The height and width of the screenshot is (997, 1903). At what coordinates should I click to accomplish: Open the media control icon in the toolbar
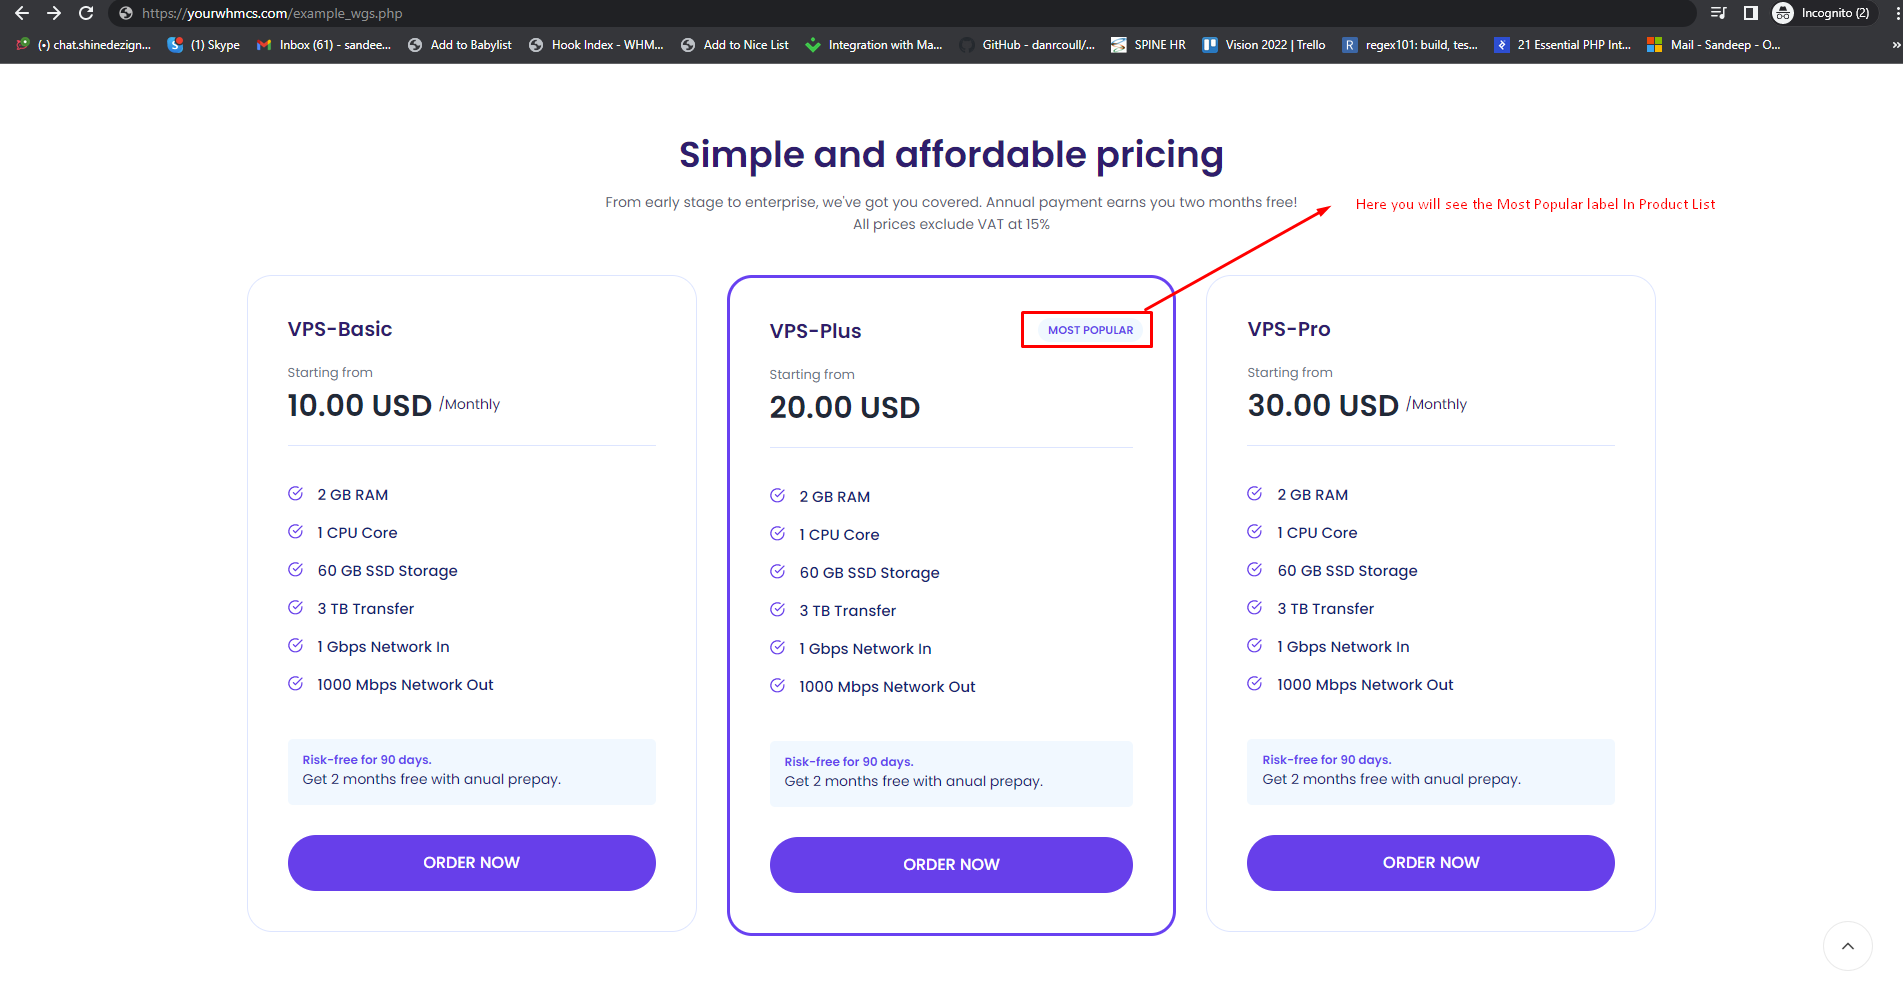pyautogui.click(x=1718, y=13)
